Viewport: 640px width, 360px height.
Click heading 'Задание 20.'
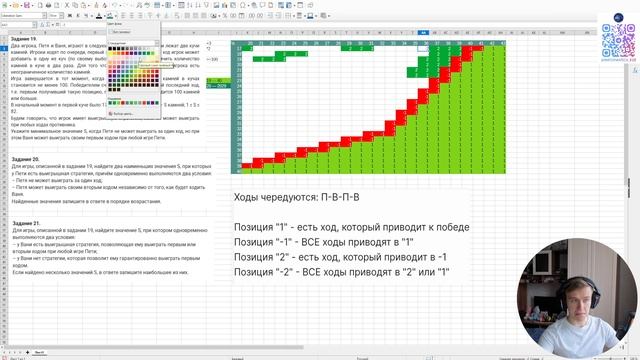click(25, 159)
